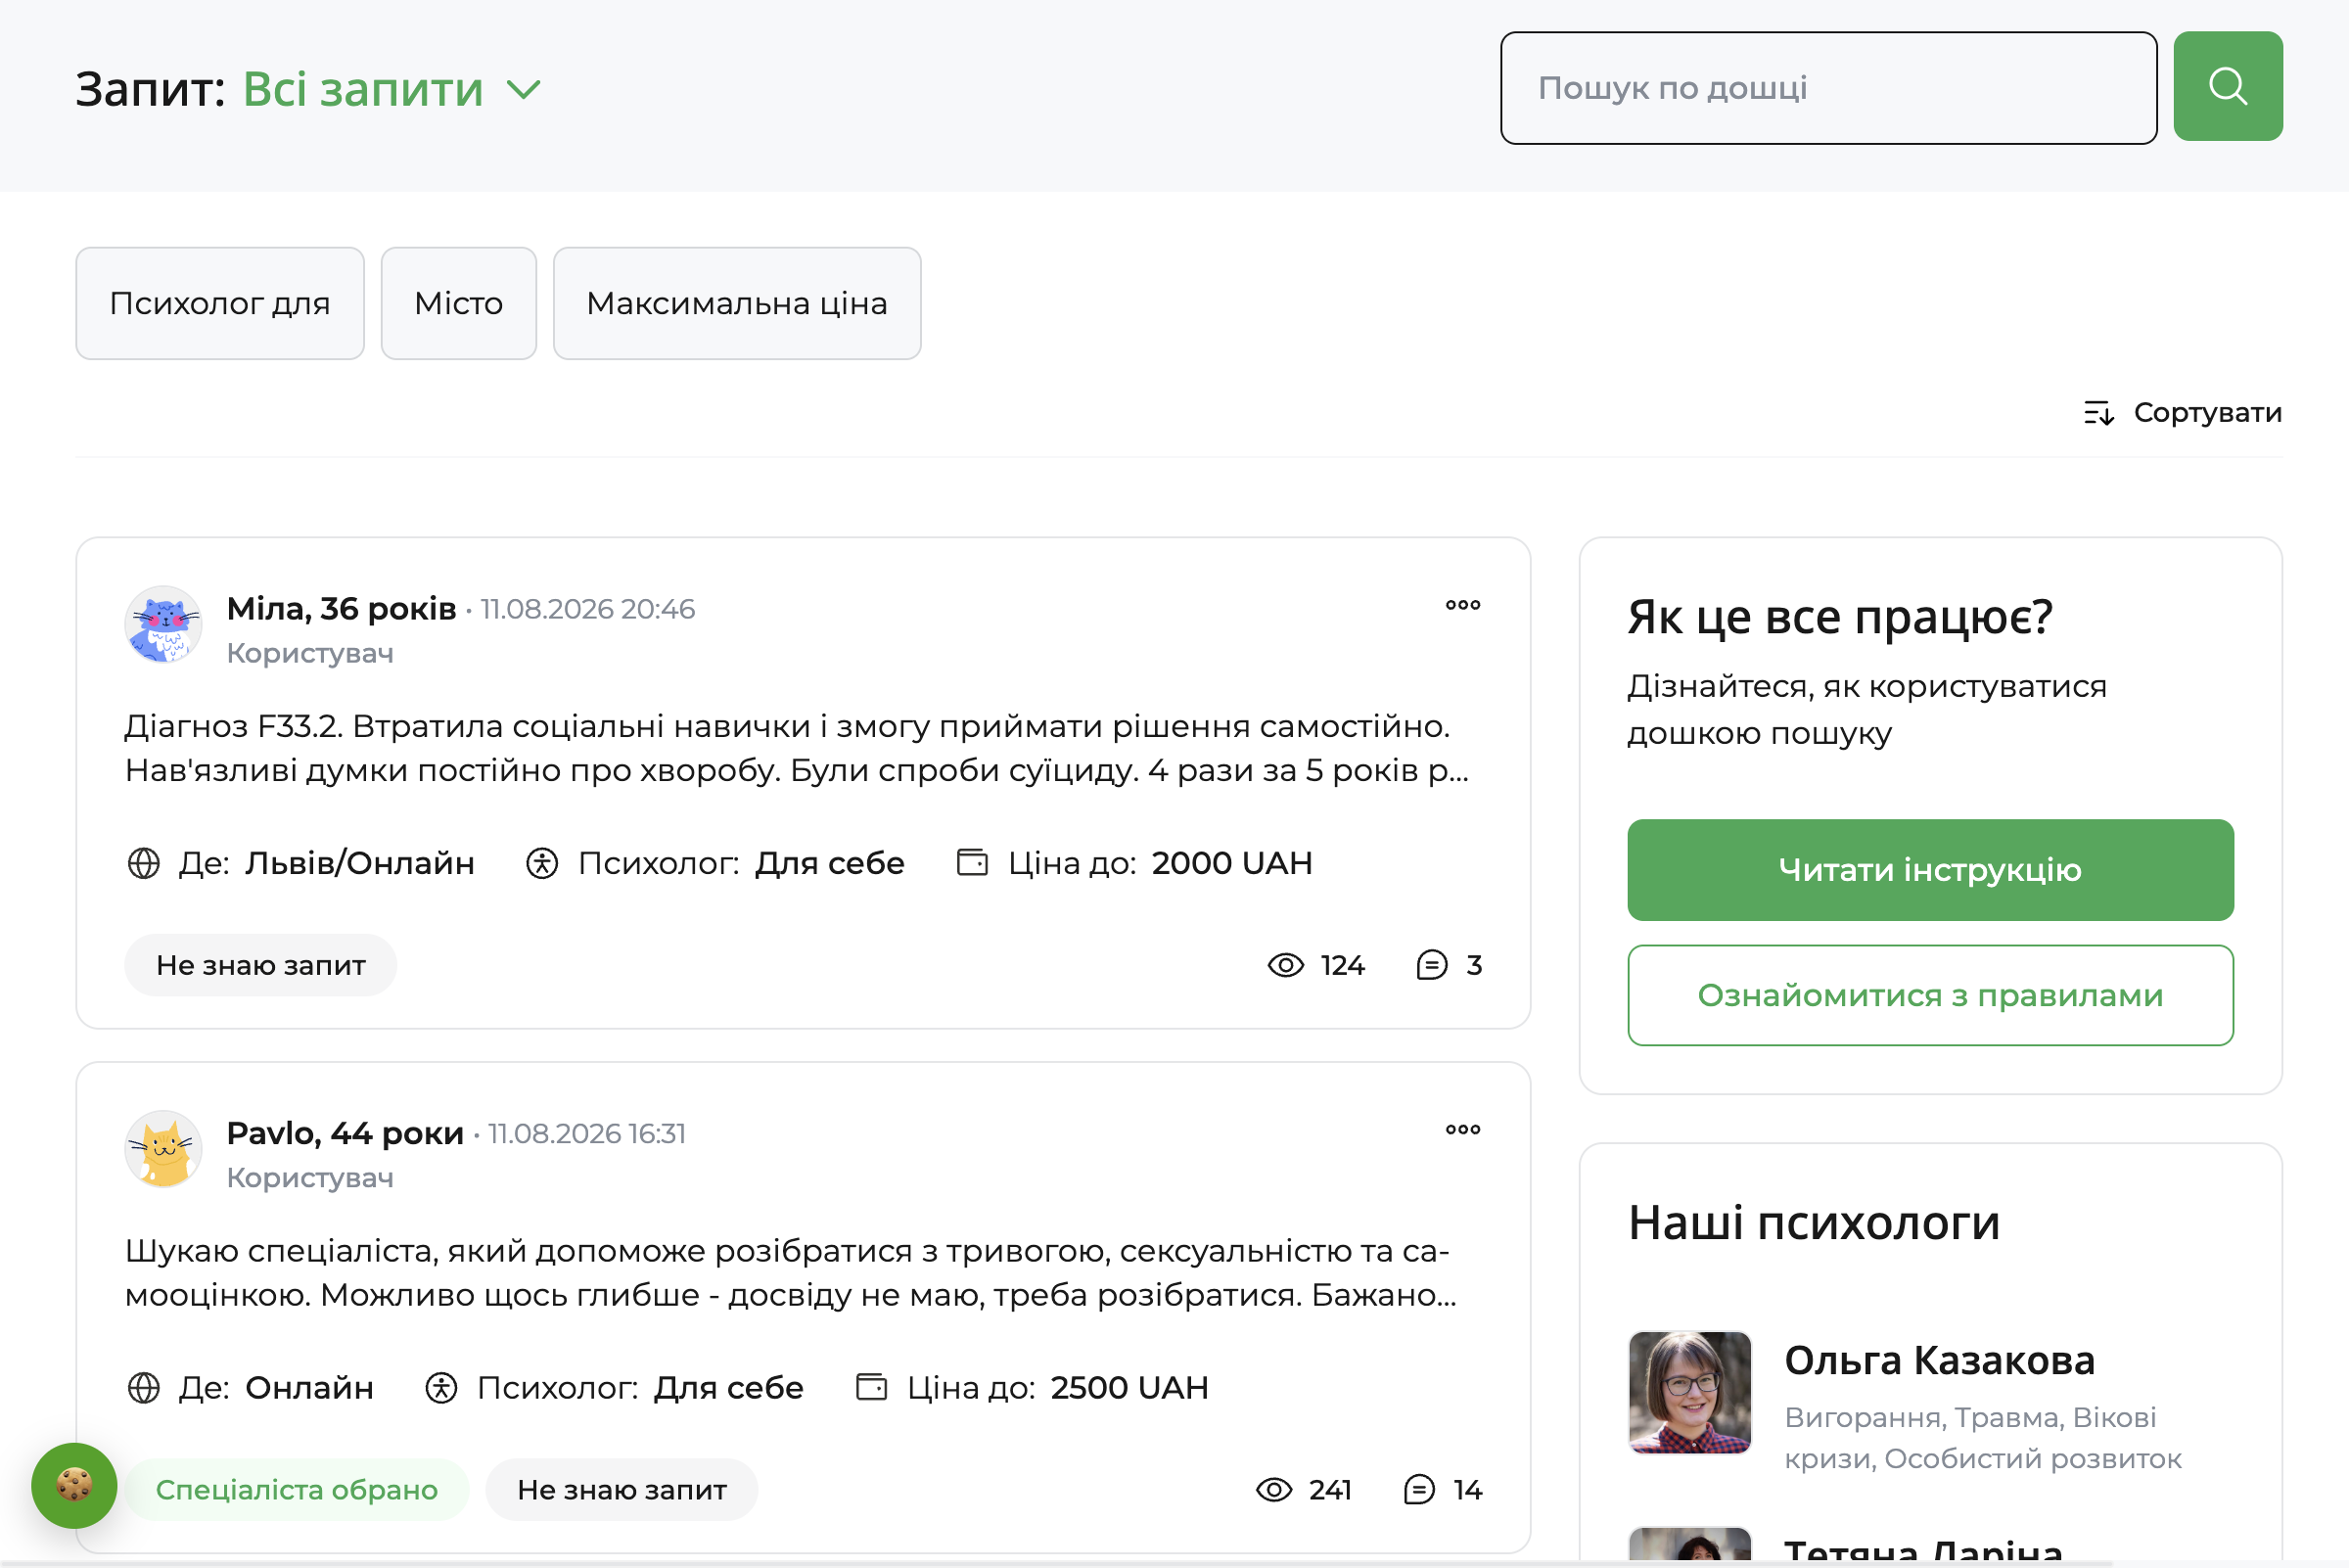Click the sort icon beside Сортувати
This screenshot has width=2349, height=1568.
click(2098, 412)
